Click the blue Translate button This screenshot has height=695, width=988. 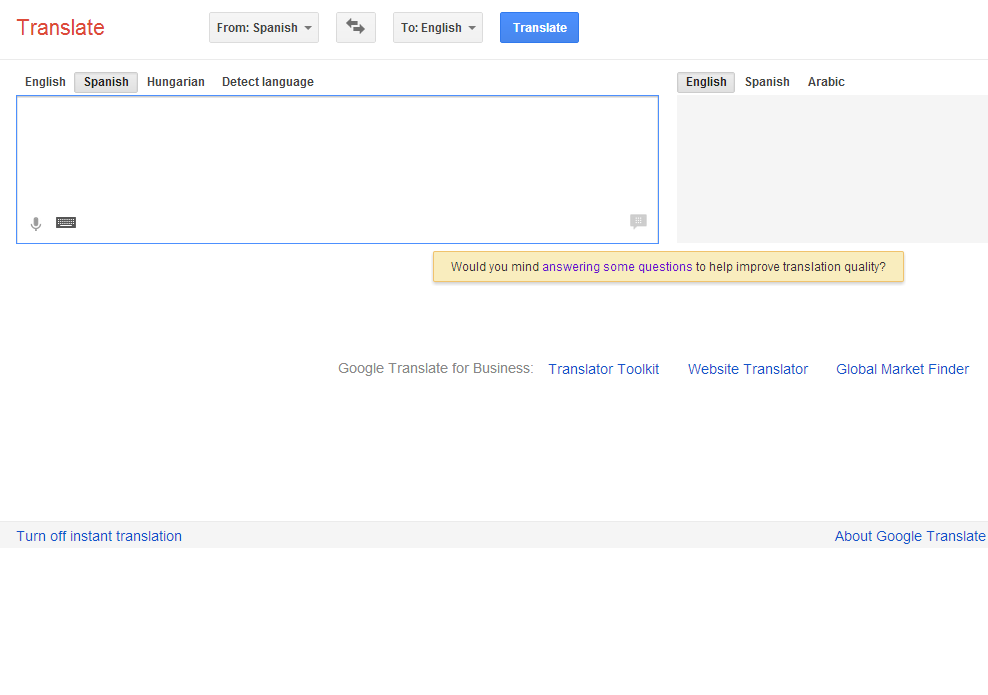pos(539,28)
